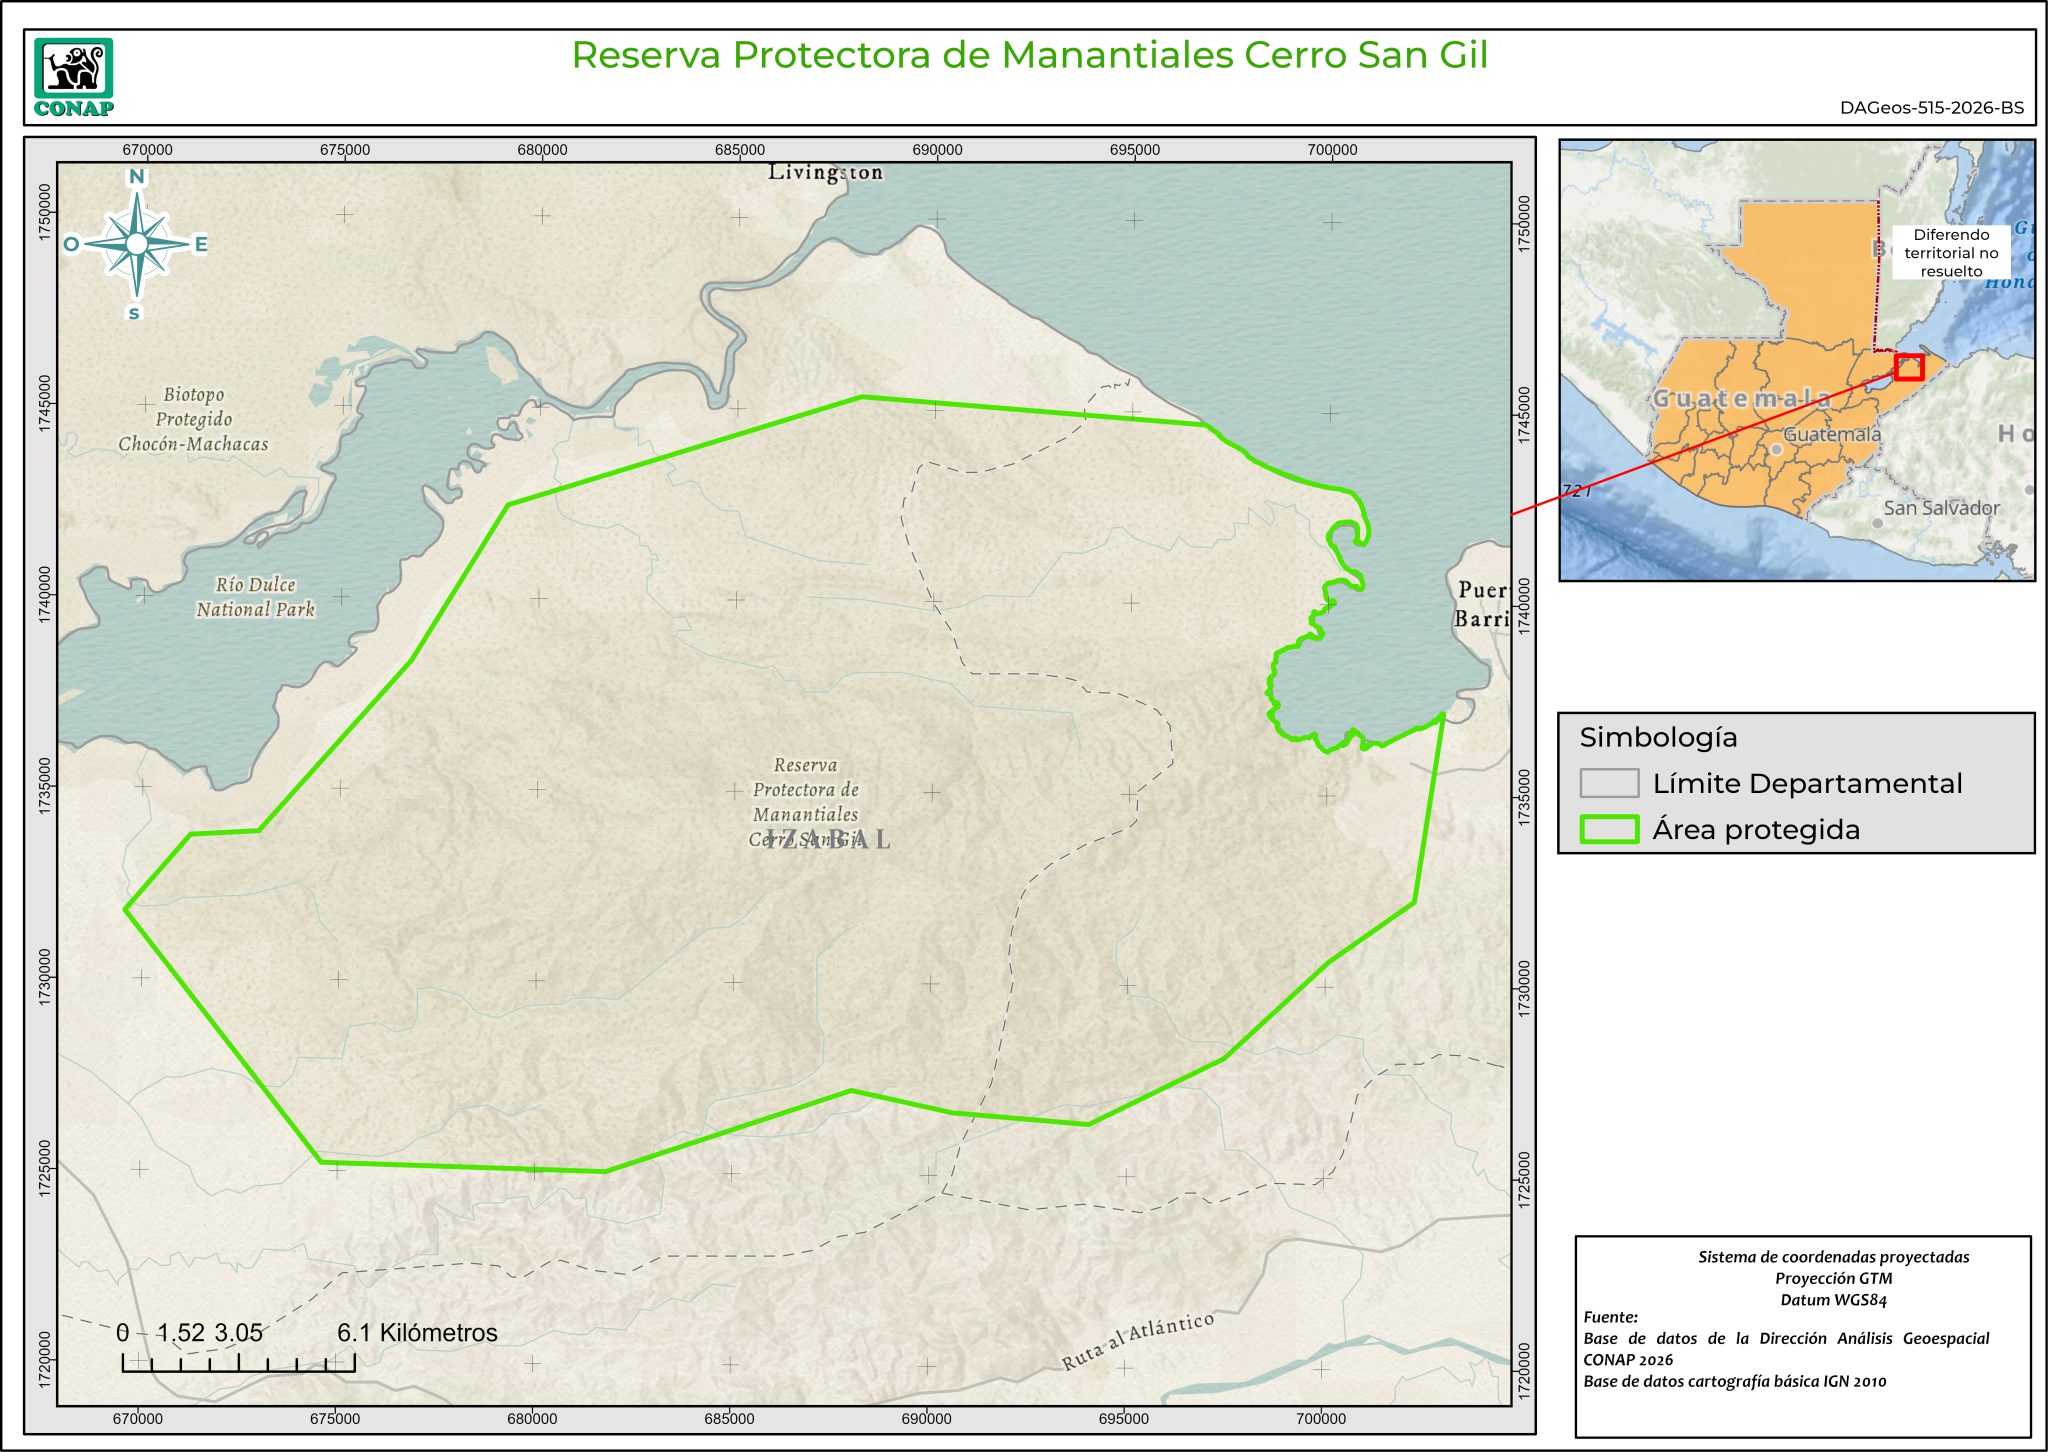Click the red locator square in inset map

(x=1908, y=367)
